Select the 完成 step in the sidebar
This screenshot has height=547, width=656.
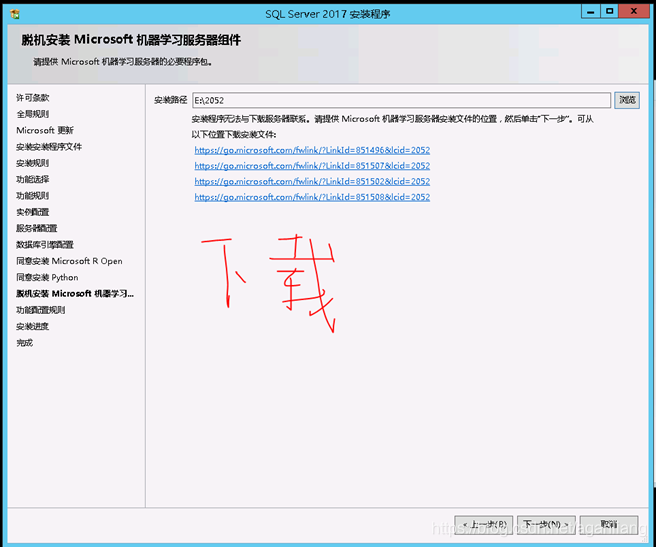pos(25,343)
